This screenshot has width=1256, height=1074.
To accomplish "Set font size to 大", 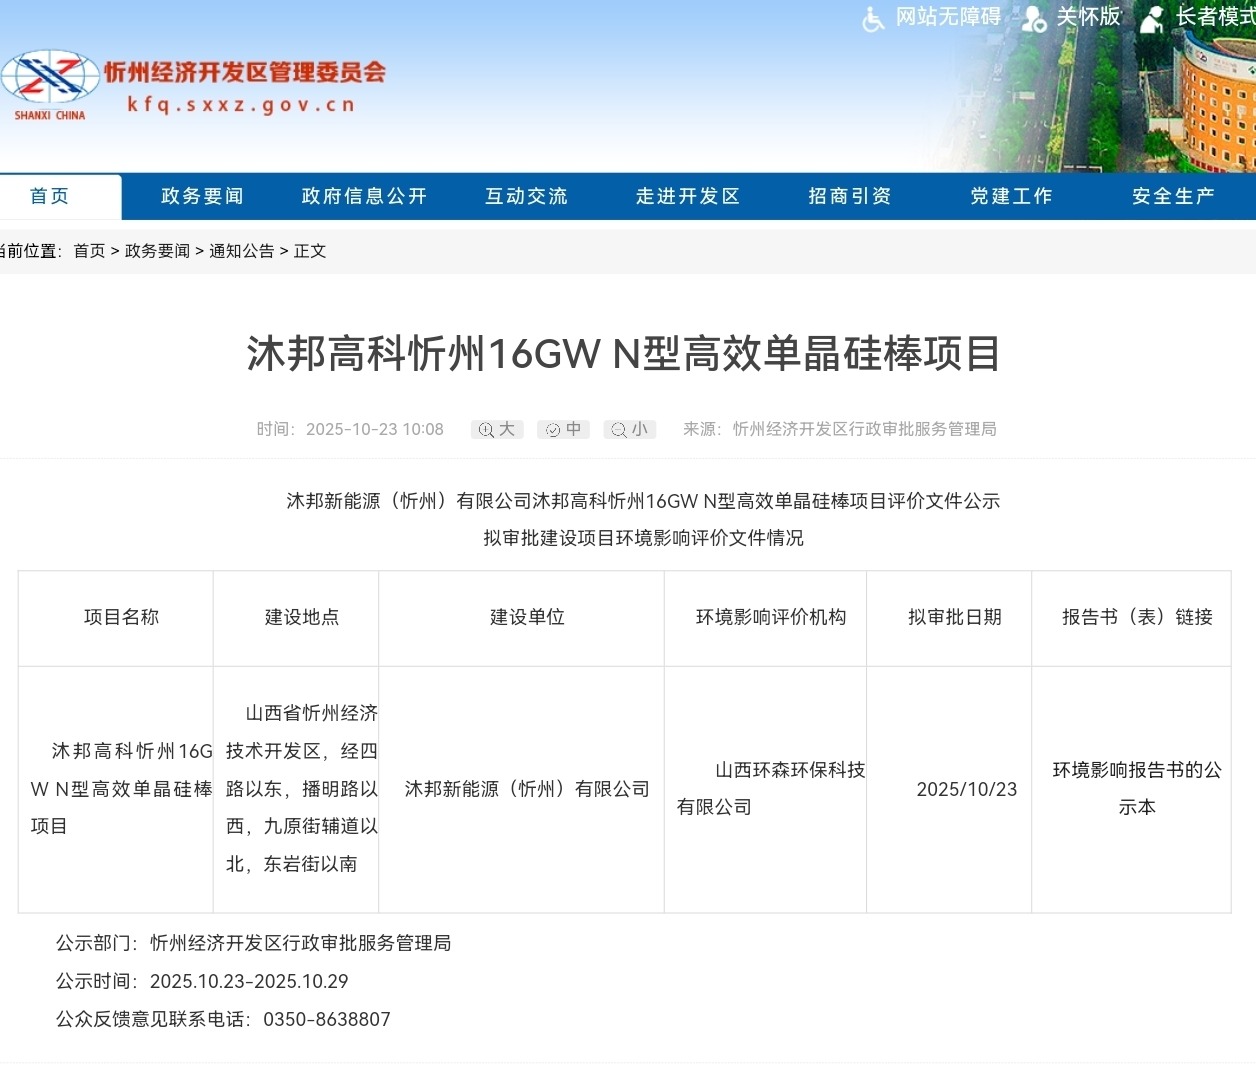I will click(x=497, y=430).
